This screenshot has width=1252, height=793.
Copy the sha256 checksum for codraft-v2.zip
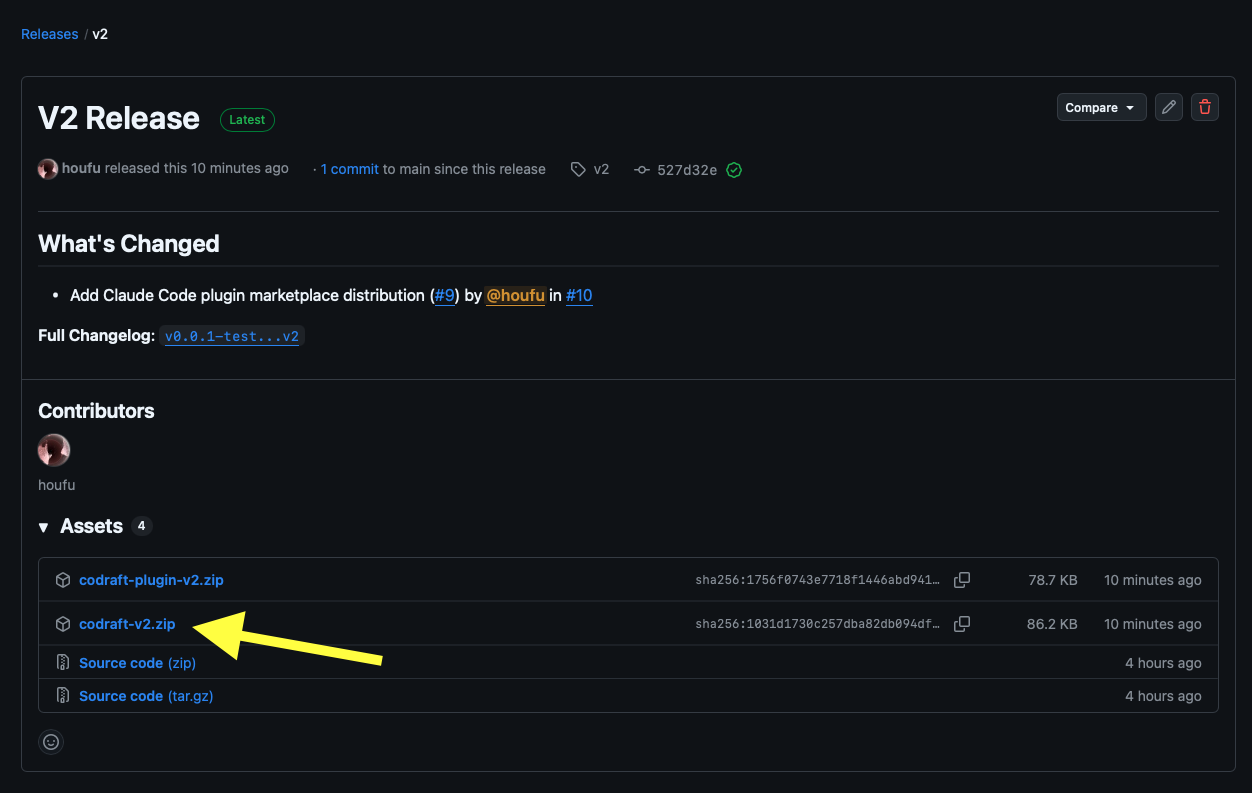tap(961, 624)
